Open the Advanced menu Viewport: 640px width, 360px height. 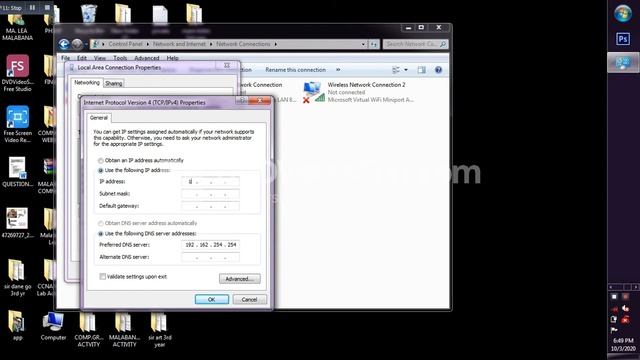pyautogui.click(x=147, y=58)
